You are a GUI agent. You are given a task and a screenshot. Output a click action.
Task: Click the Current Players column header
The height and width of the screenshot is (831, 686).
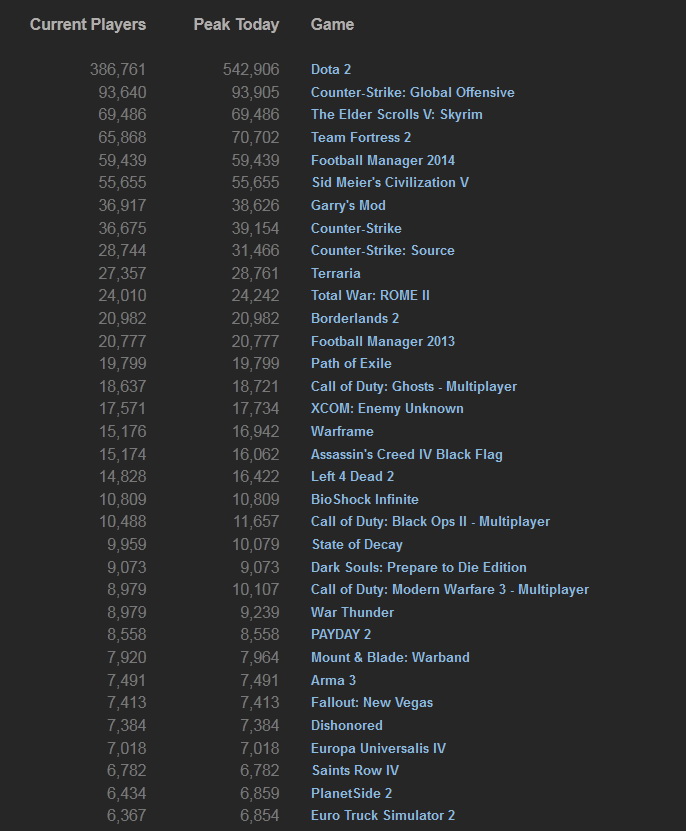pyautogui.click(x=88, y=24)
